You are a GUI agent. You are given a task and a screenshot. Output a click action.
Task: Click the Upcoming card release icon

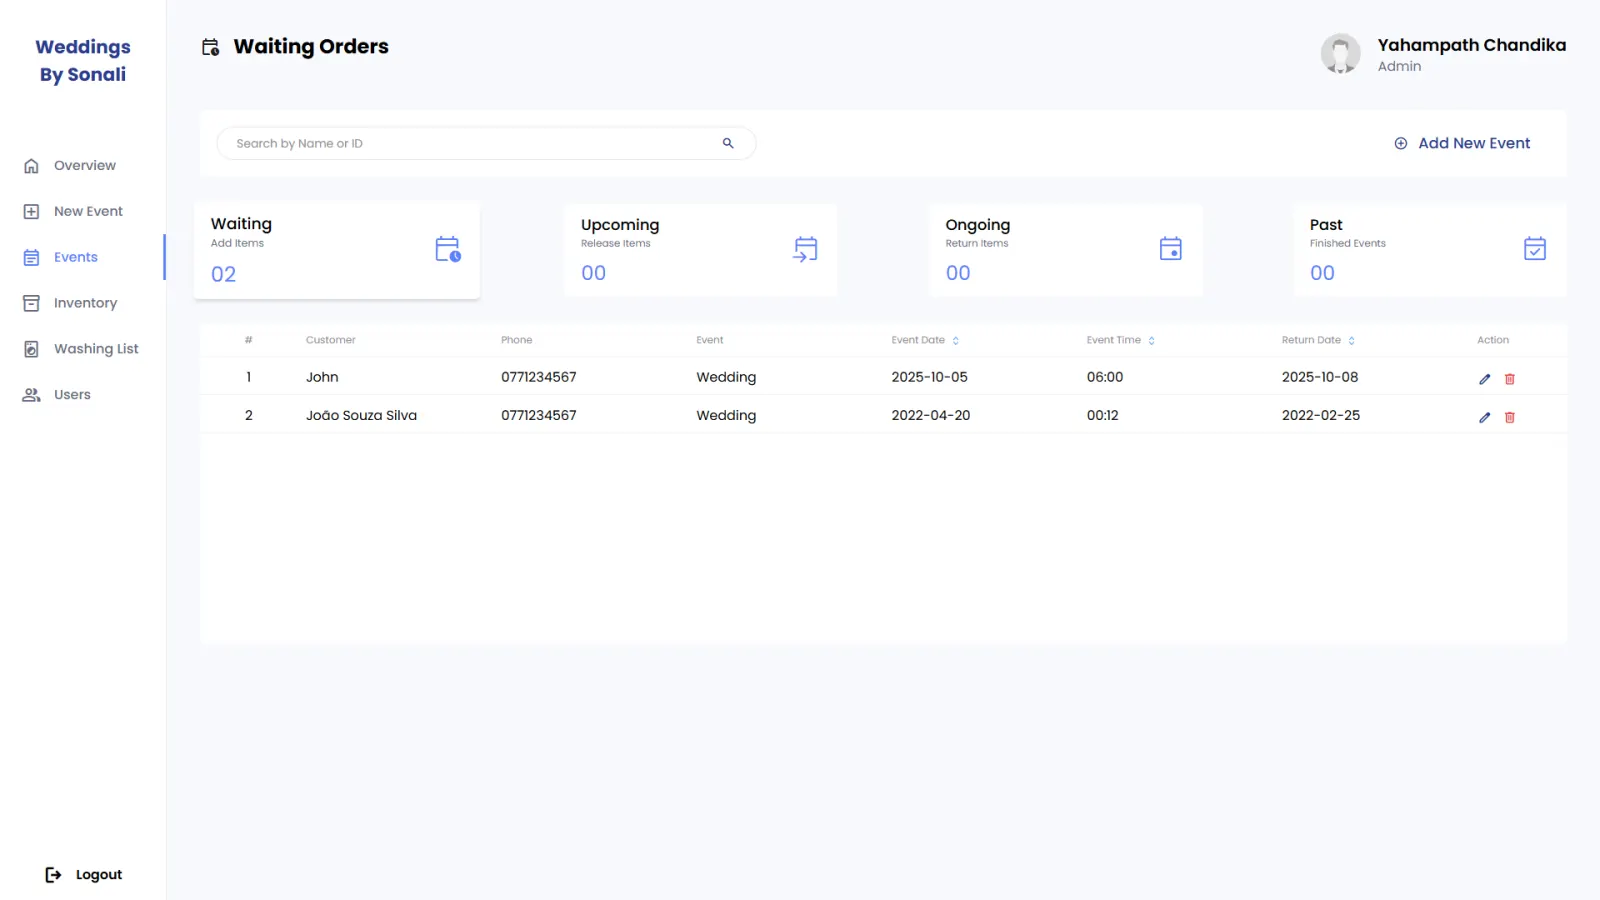805,249
